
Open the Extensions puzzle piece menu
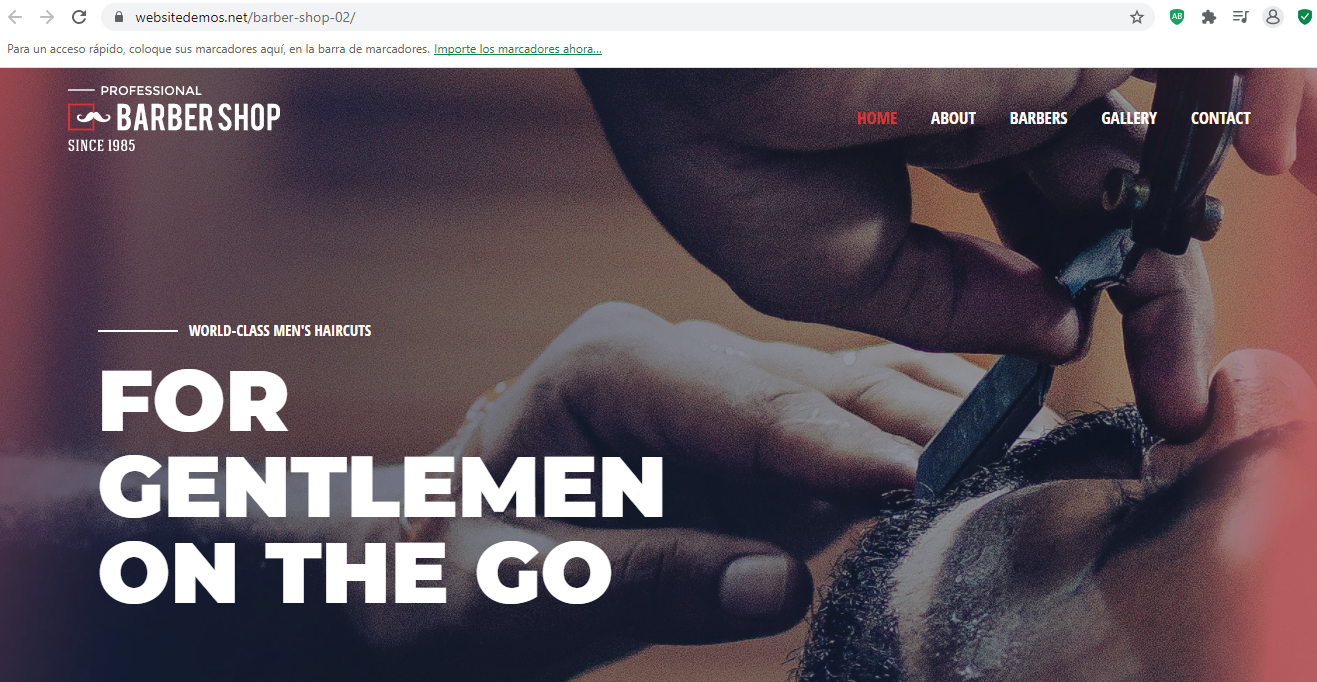click(x=1209, y=17)
